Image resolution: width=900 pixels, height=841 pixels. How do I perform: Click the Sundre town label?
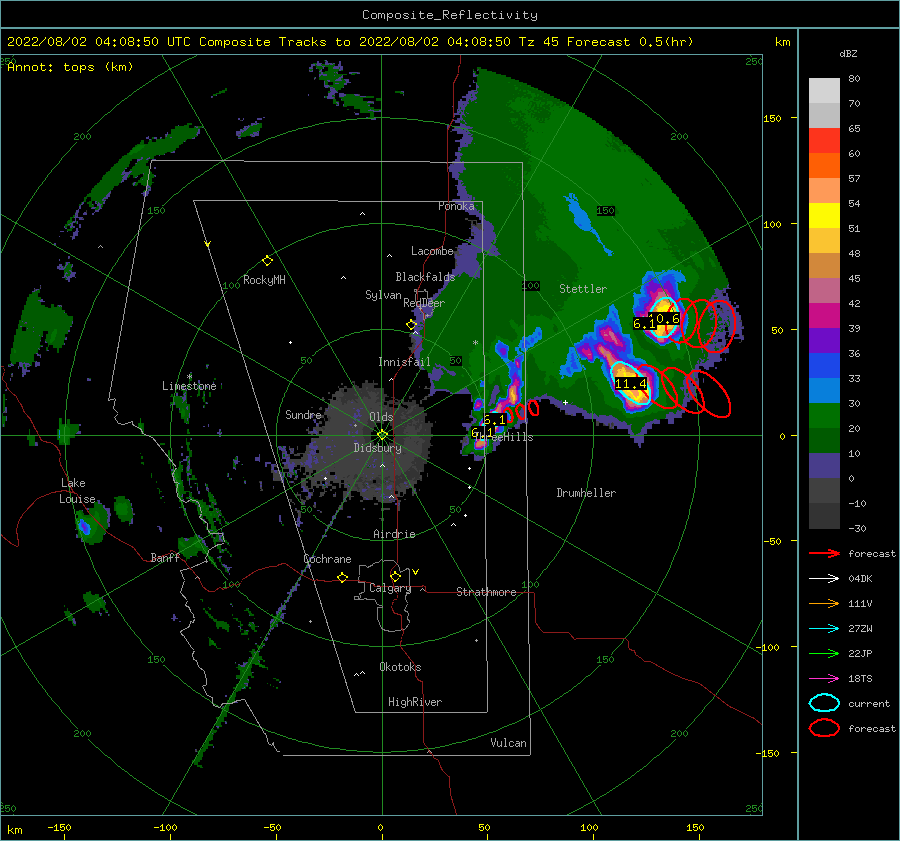point(303,414)
